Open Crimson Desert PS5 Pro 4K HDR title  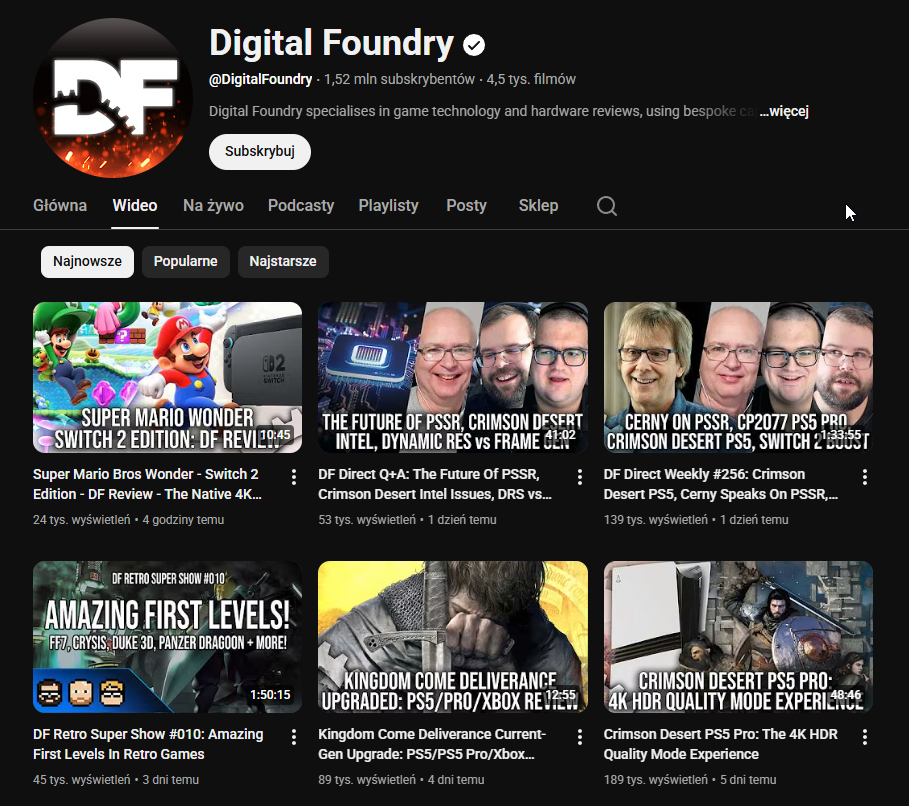coord(721,744)
